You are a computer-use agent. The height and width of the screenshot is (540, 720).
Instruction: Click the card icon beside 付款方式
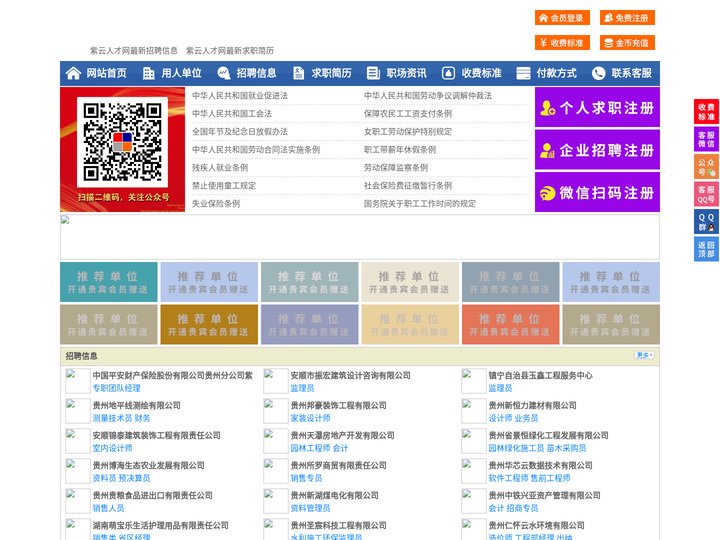523,73
